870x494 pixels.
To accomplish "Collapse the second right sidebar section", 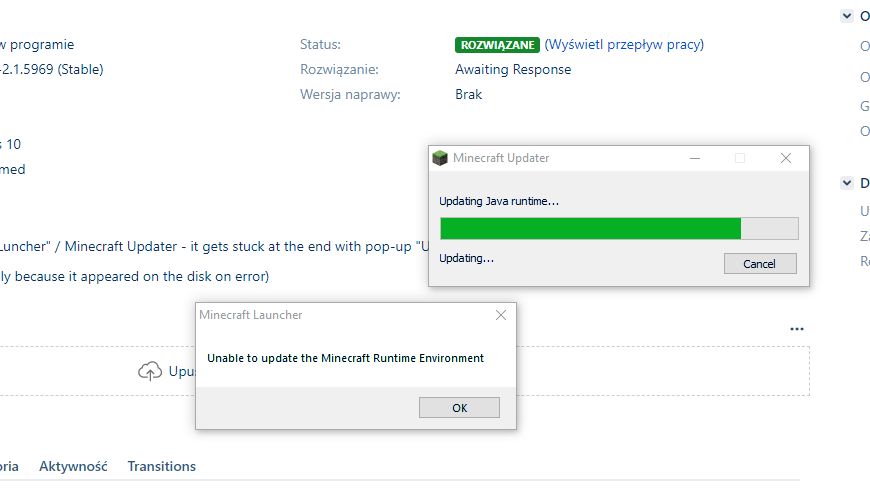I will 847,183.
